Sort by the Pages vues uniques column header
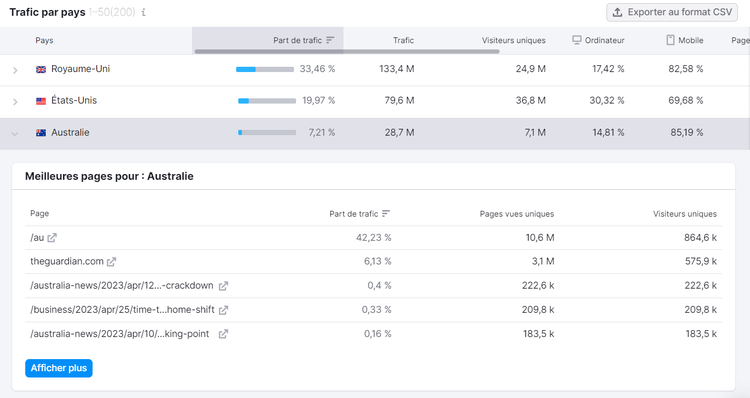 [517, 214]
